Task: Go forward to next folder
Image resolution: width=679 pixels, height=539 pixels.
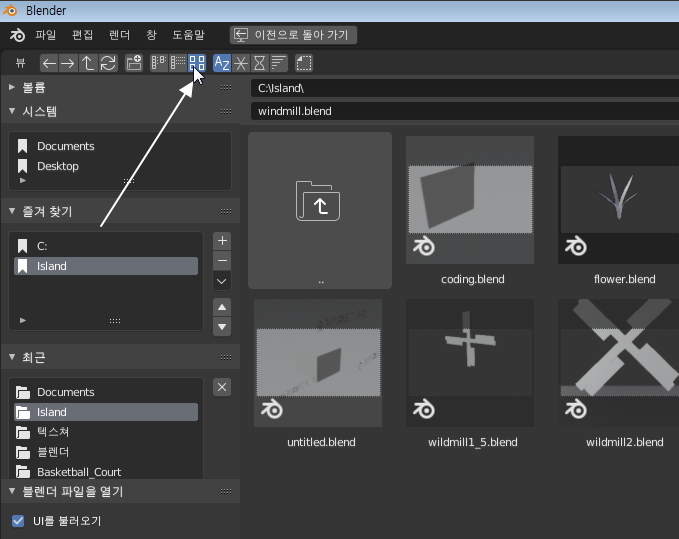Action: [x=68, y=64]
